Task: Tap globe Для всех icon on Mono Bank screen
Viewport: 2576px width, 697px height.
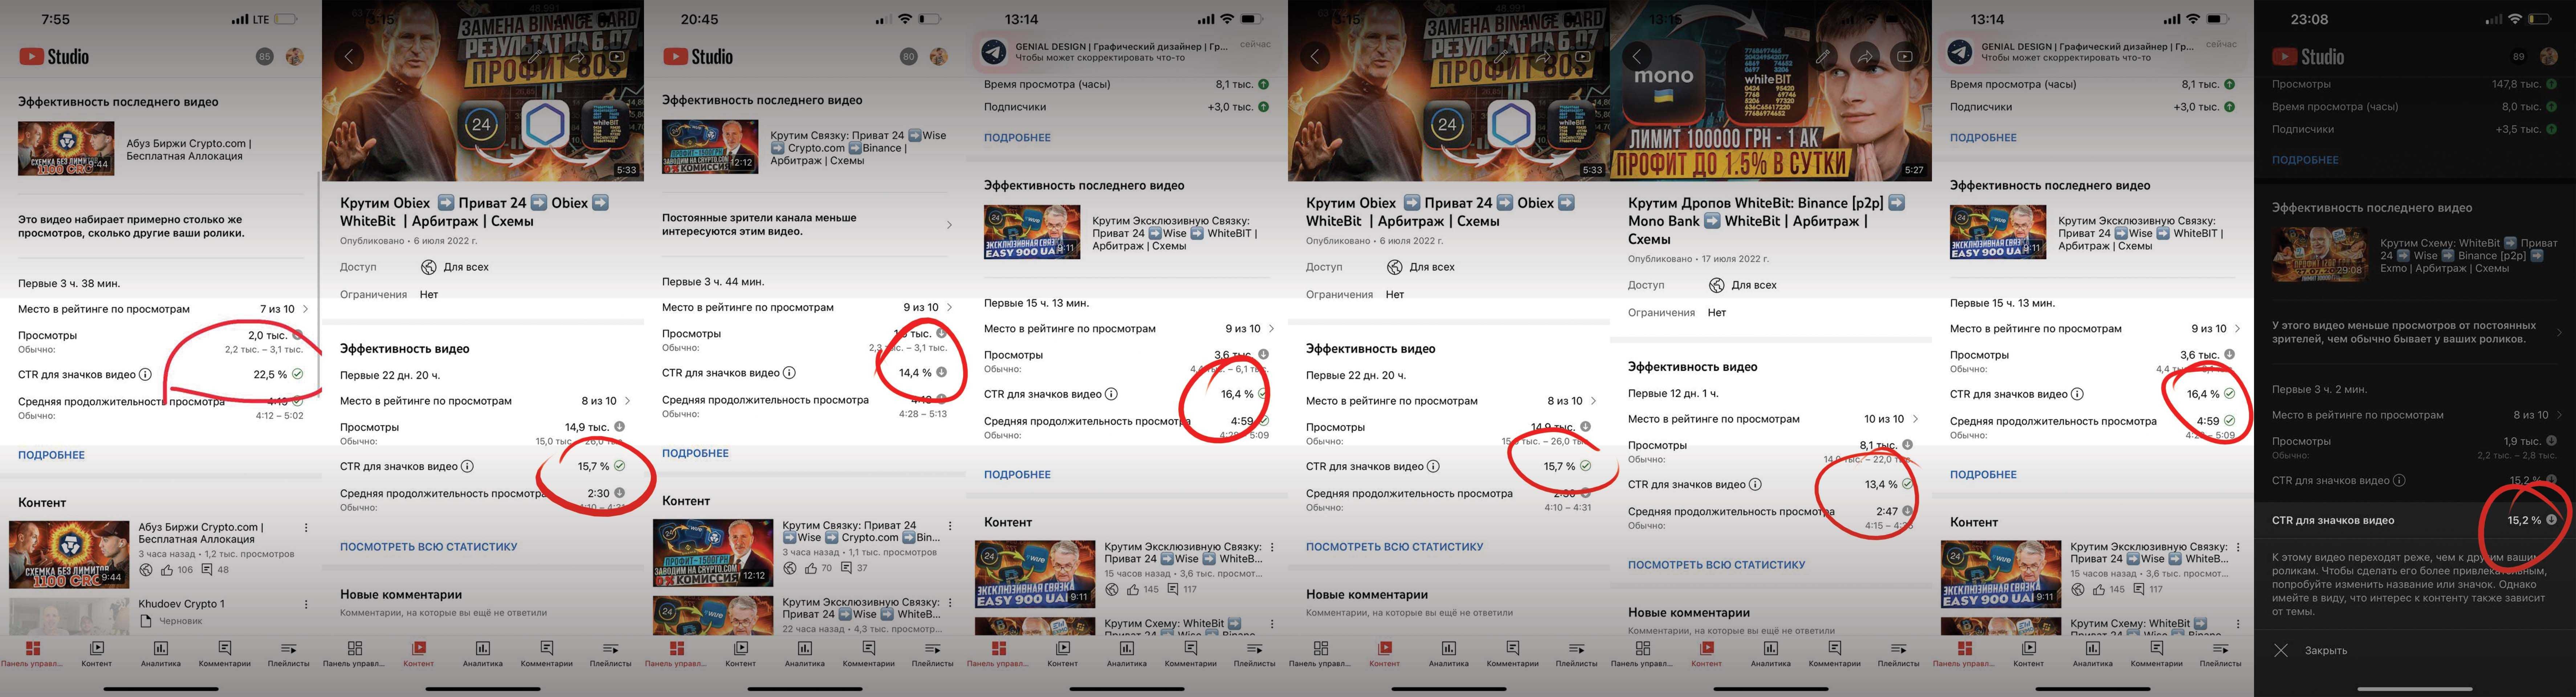Action: coord(1717,285)
